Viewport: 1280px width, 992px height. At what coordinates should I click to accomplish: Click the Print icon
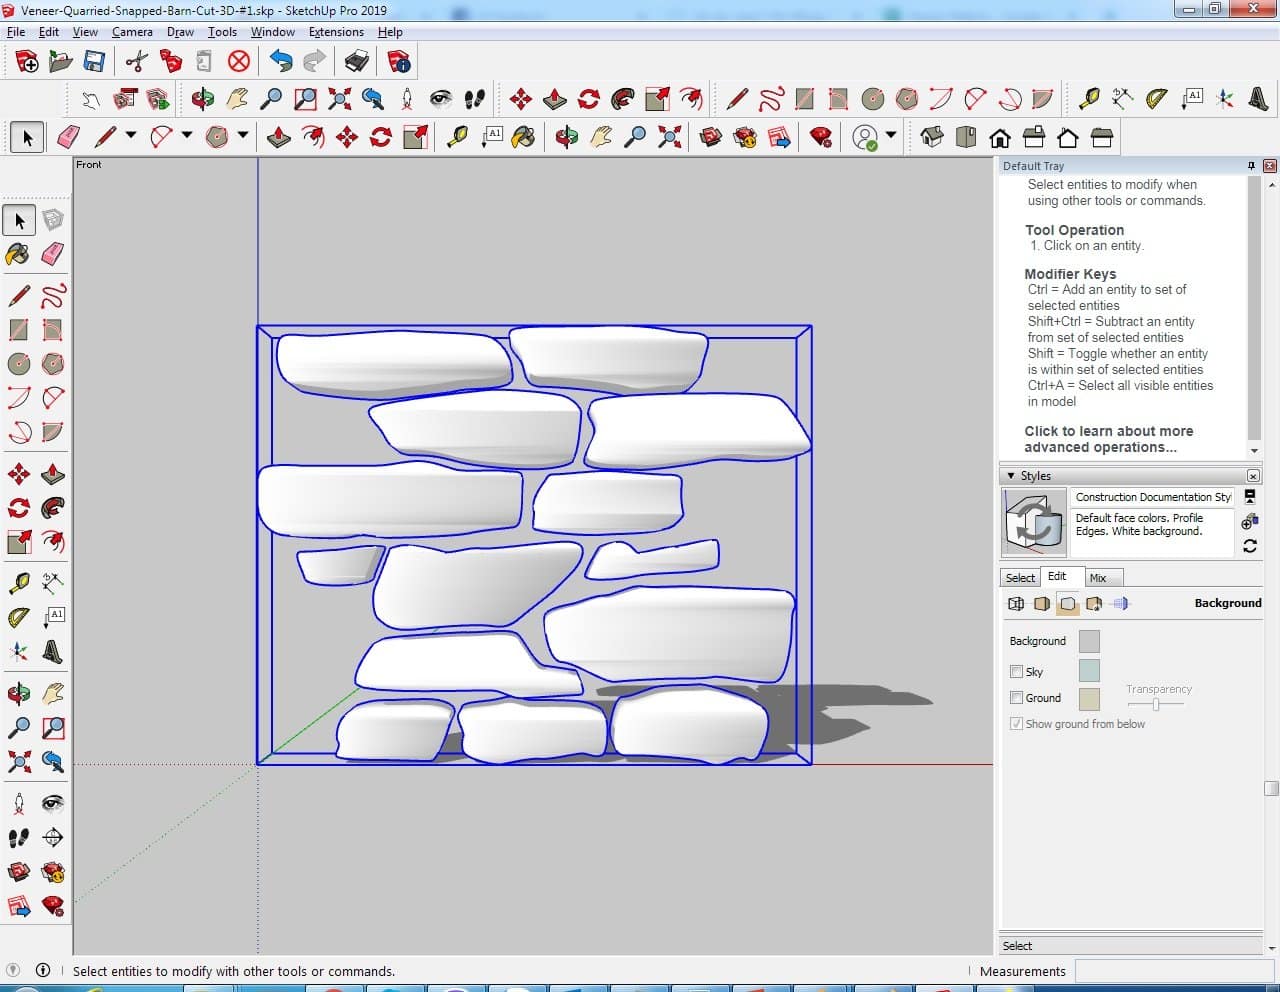click(x=356, y=62)
